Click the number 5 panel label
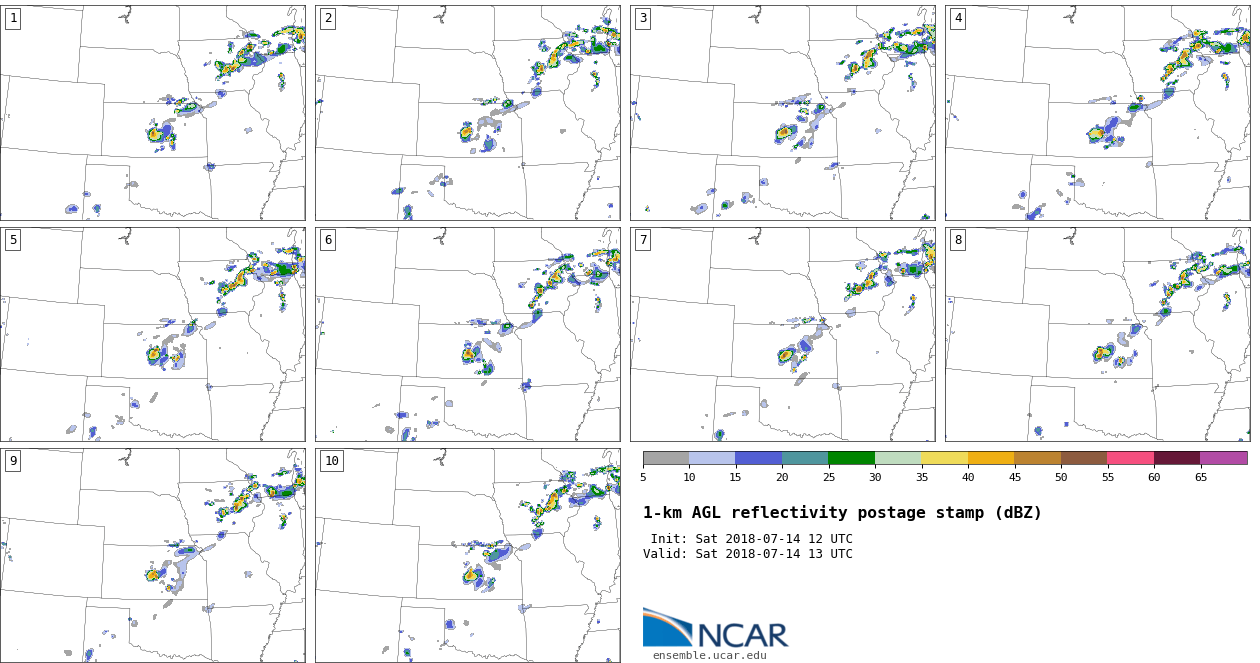 (x=13, y=240)
